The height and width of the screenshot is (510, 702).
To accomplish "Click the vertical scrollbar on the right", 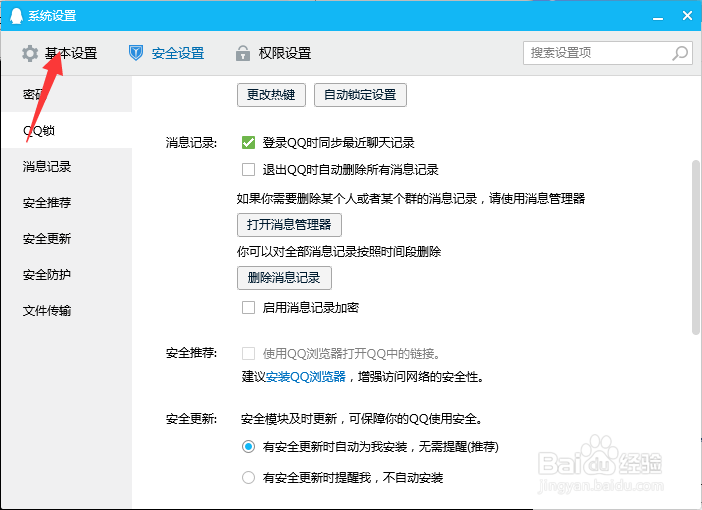I will (x=696, y=247).
